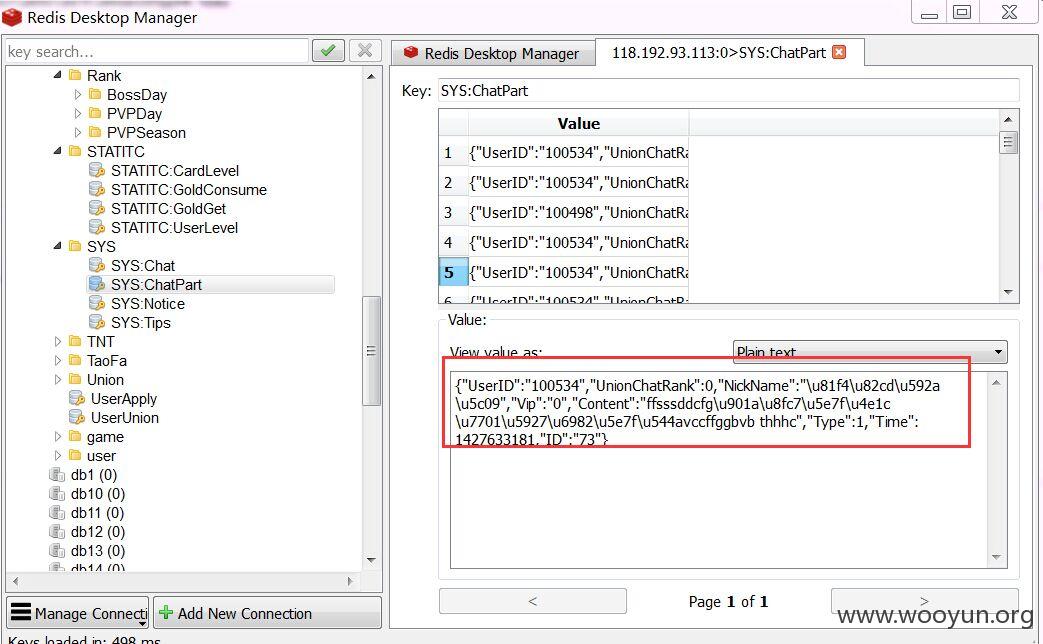Focus the key search input field
This screenshot has height=644, width=1043.
pos(157,51)
